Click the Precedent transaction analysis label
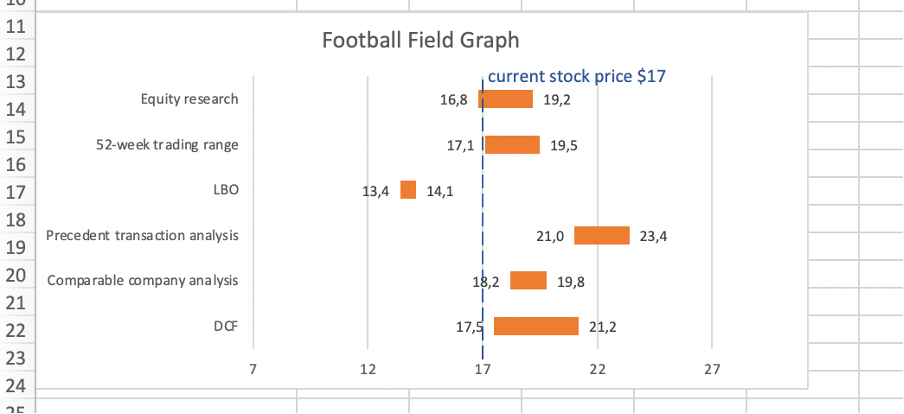 click(x=143, y=236)
